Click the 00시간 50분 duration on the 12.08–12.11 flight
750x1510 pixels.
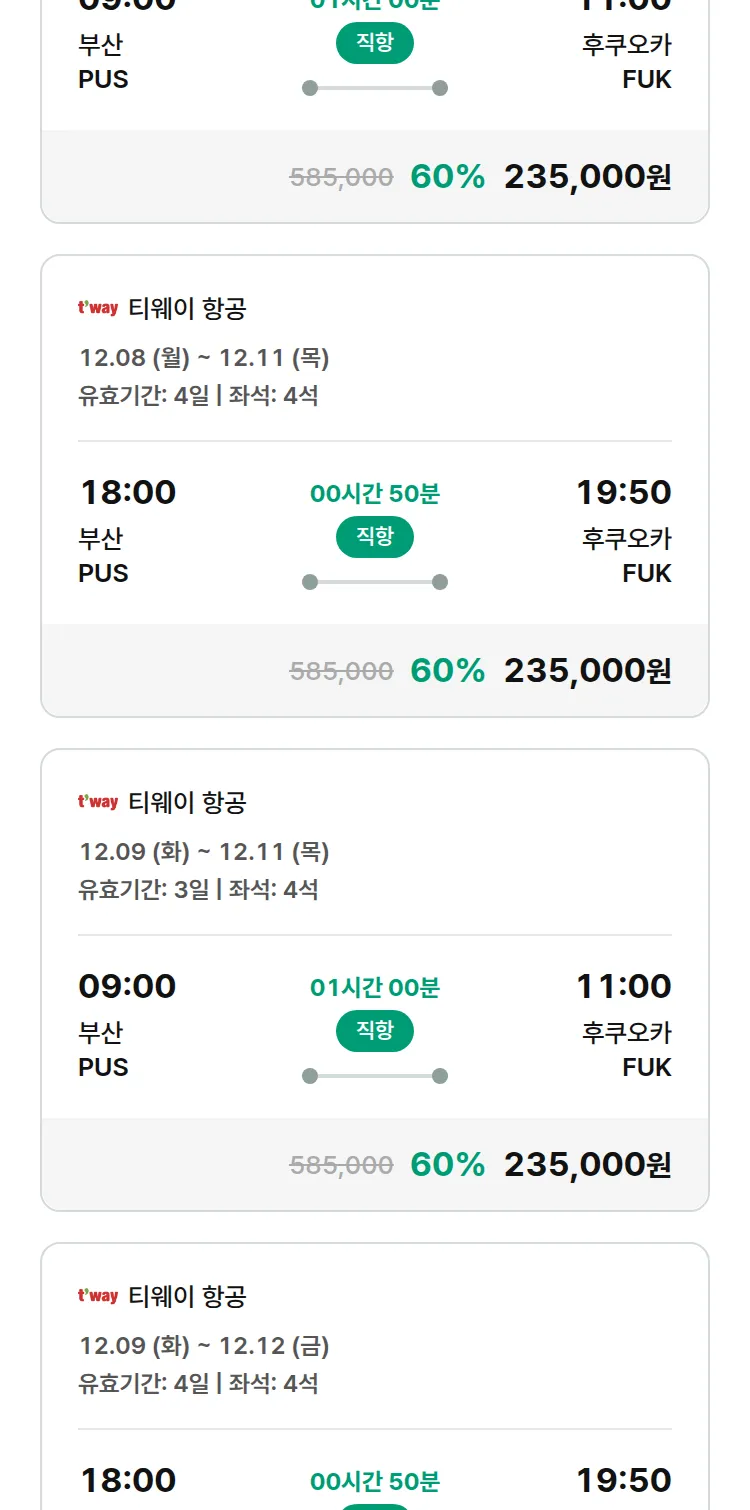point(375,494)
